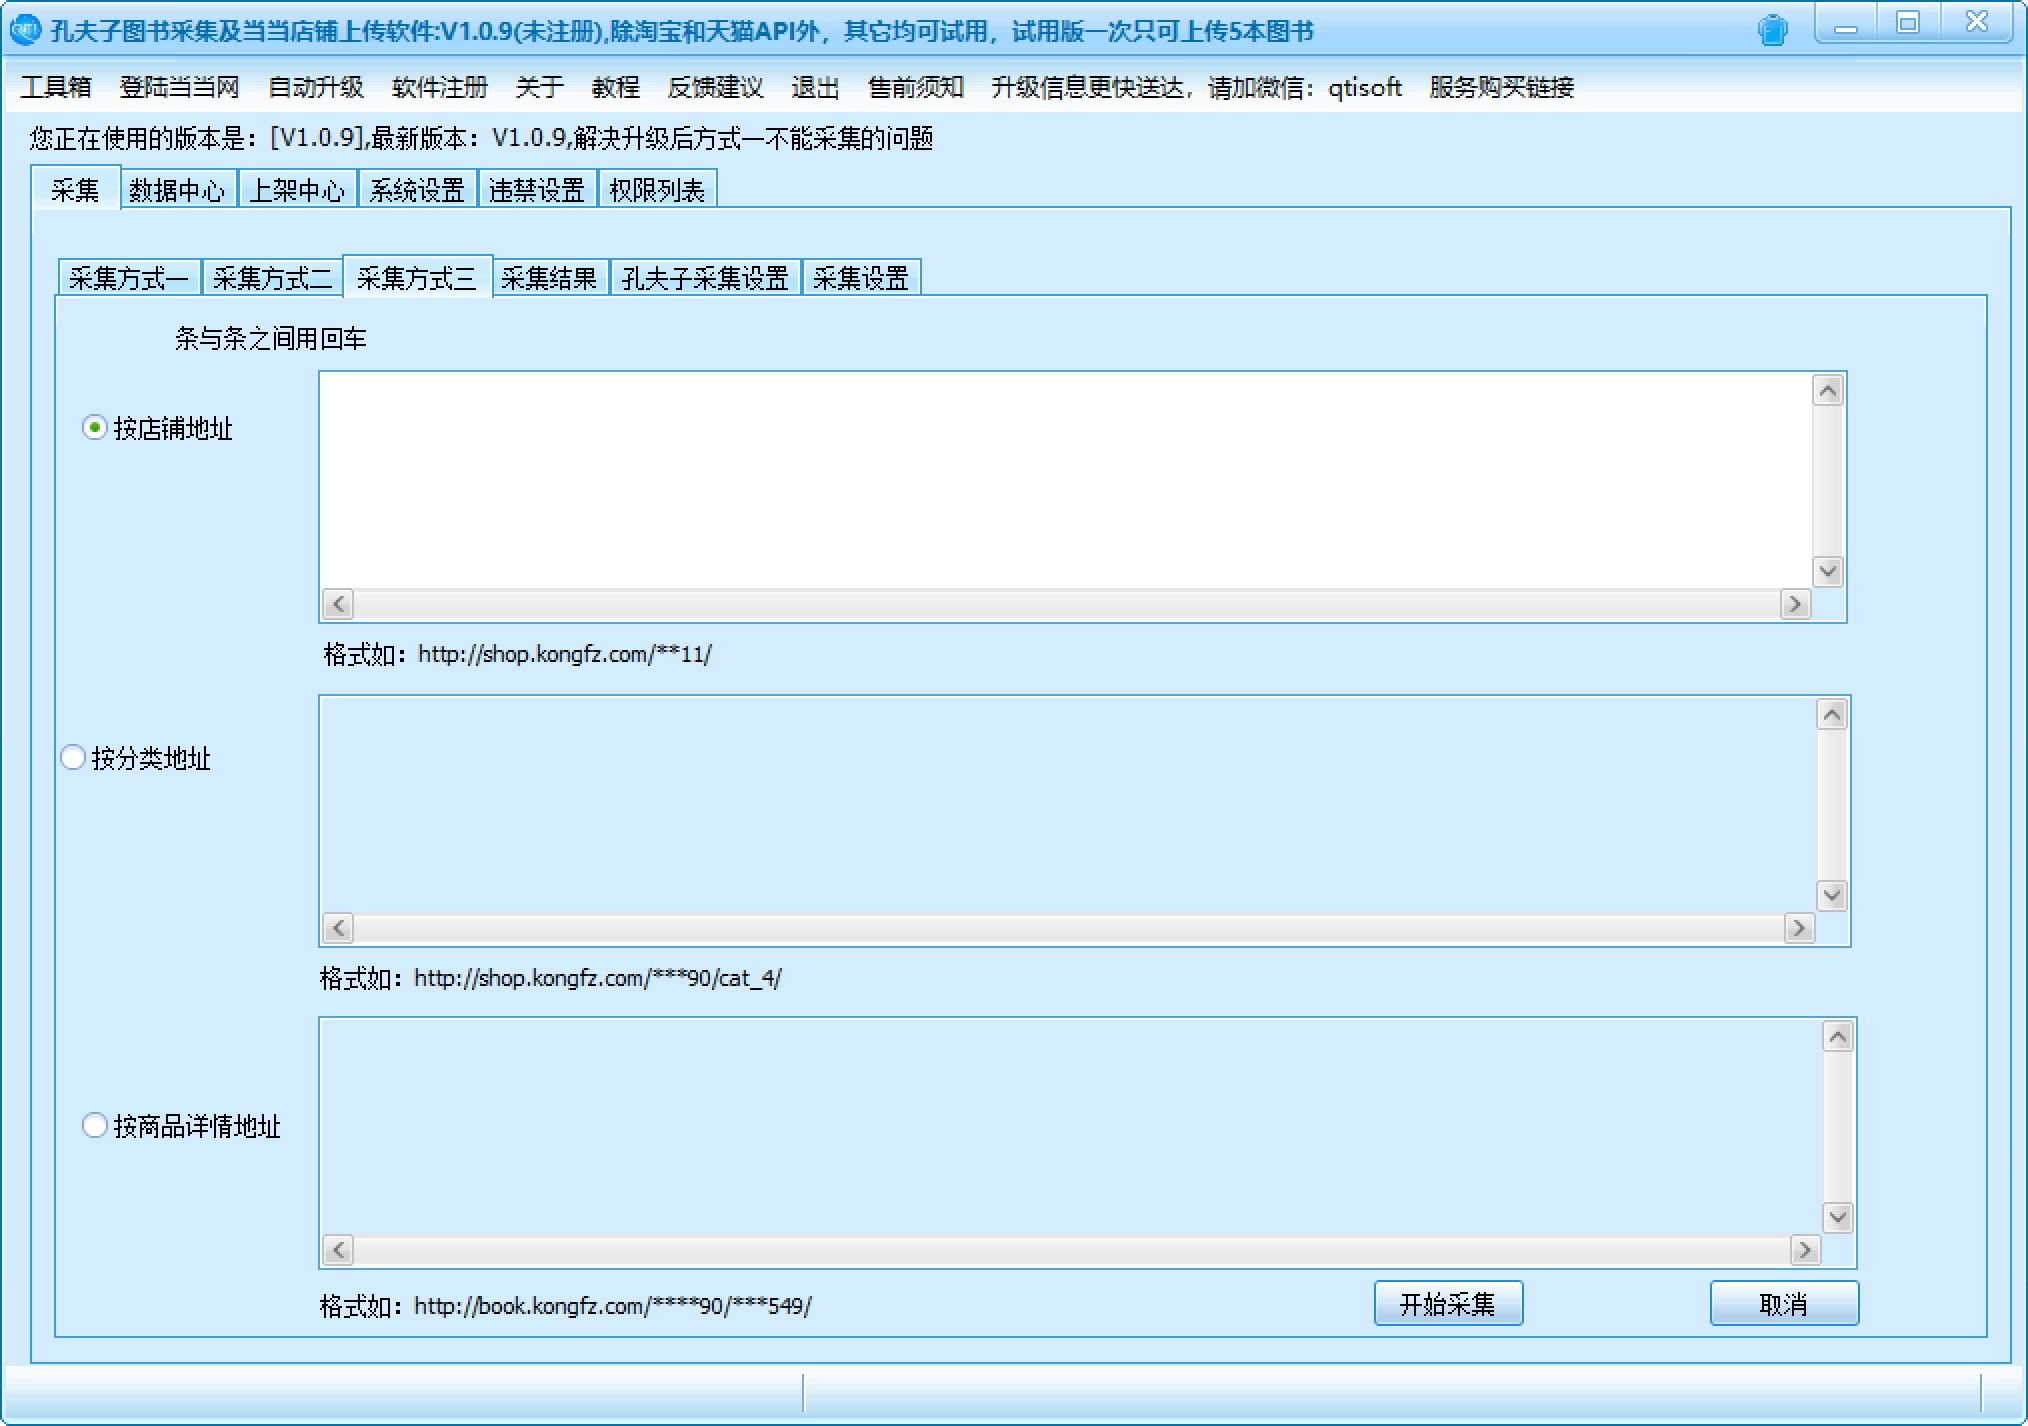Click up arrow of product detail scrollbar

pos(1838,1037)
